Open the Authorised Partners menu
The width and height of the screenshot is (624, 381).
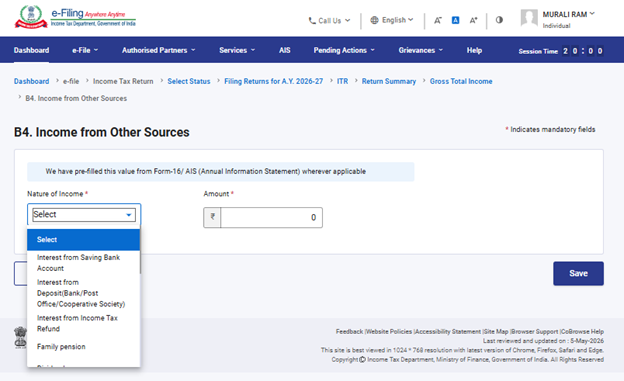point(158,50)
